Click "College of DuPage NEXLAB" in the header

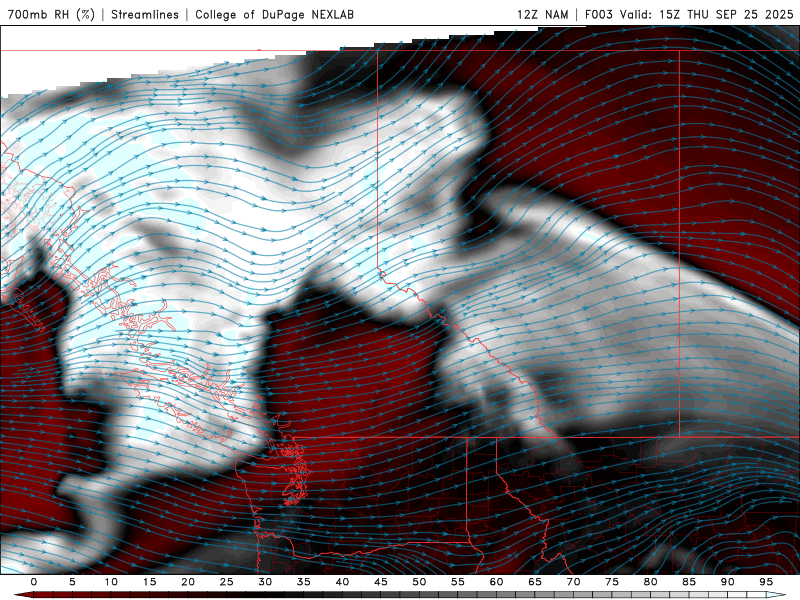274,14
